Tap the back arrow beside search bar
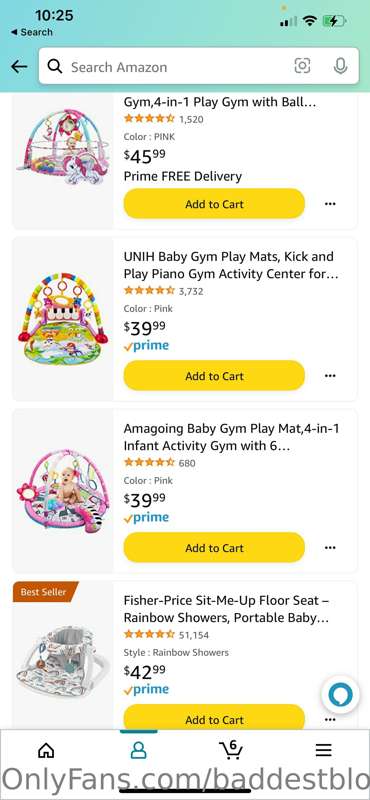Screen dimensions: 370x800 tap(19, 66)
